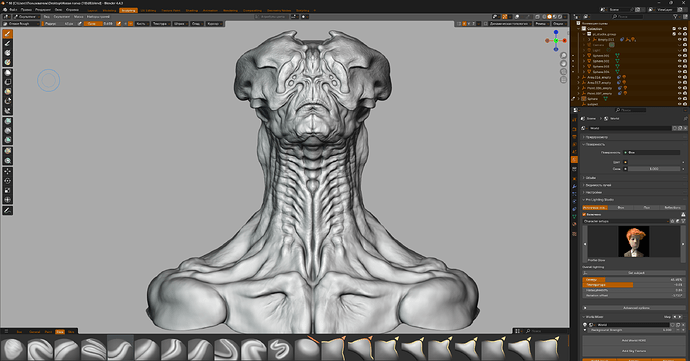Click the zoom magnifier icon in viewport
Viewport: 690px width, 361px height.
point(563,55)
